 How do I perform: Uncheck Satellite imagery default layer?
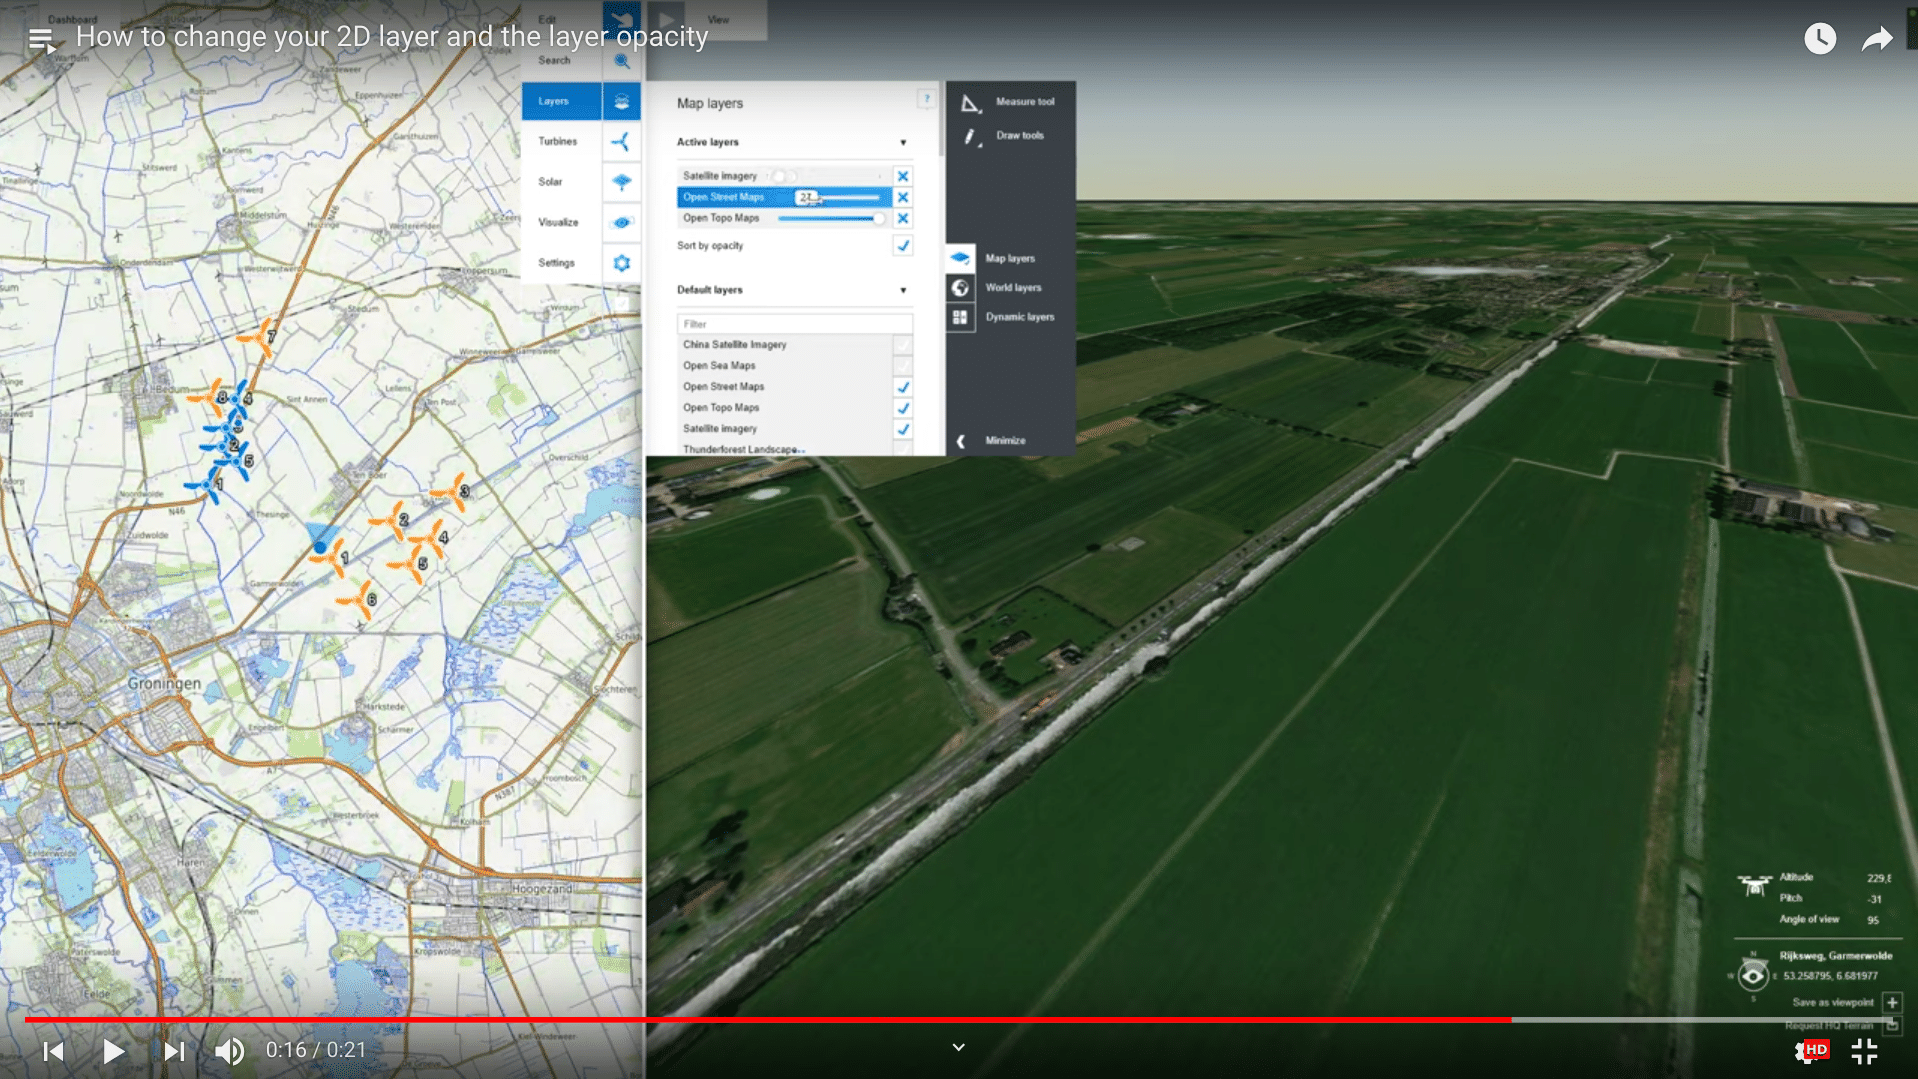(902, 429)
